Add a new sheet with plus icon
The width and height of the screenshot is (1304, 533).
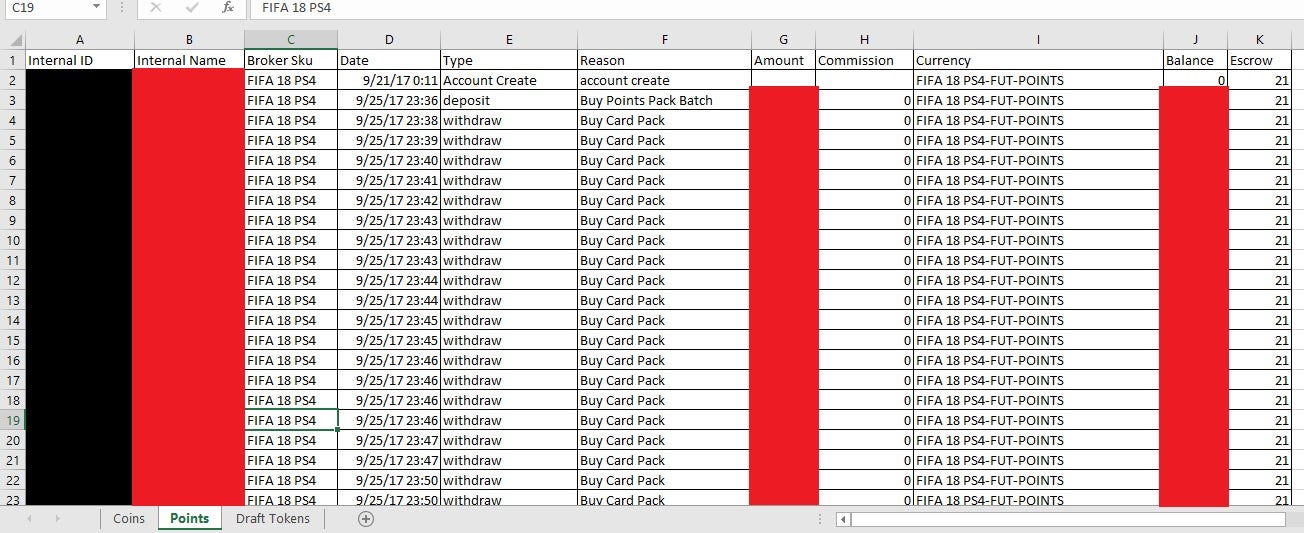point(366,518)
